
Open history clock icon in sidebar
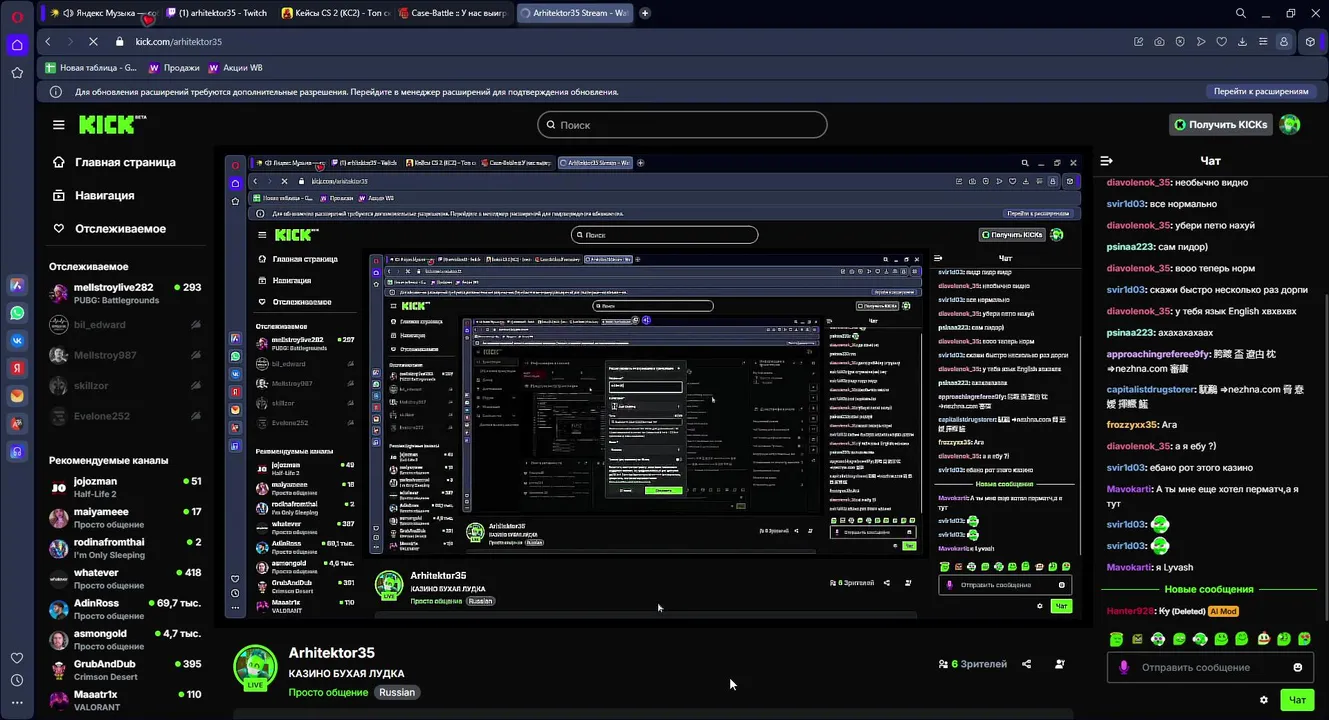pyautogui.click(x=17, y=680)
